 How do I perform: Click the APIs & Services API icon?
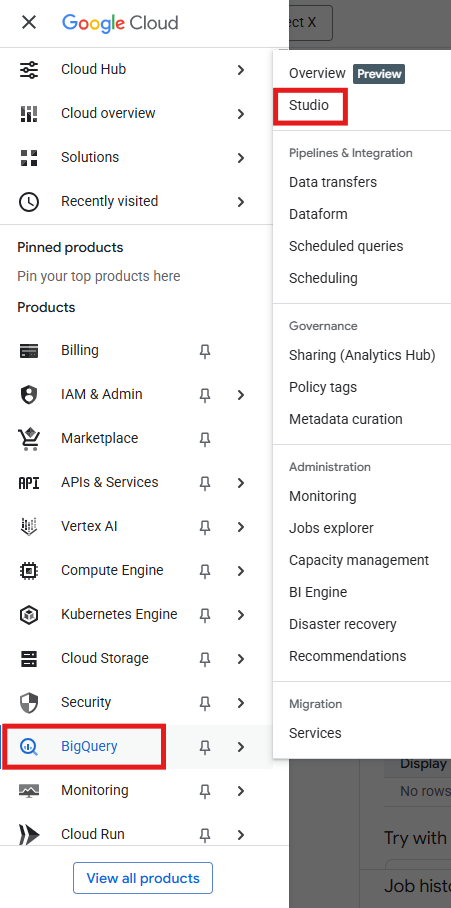(x=28, y=482)
